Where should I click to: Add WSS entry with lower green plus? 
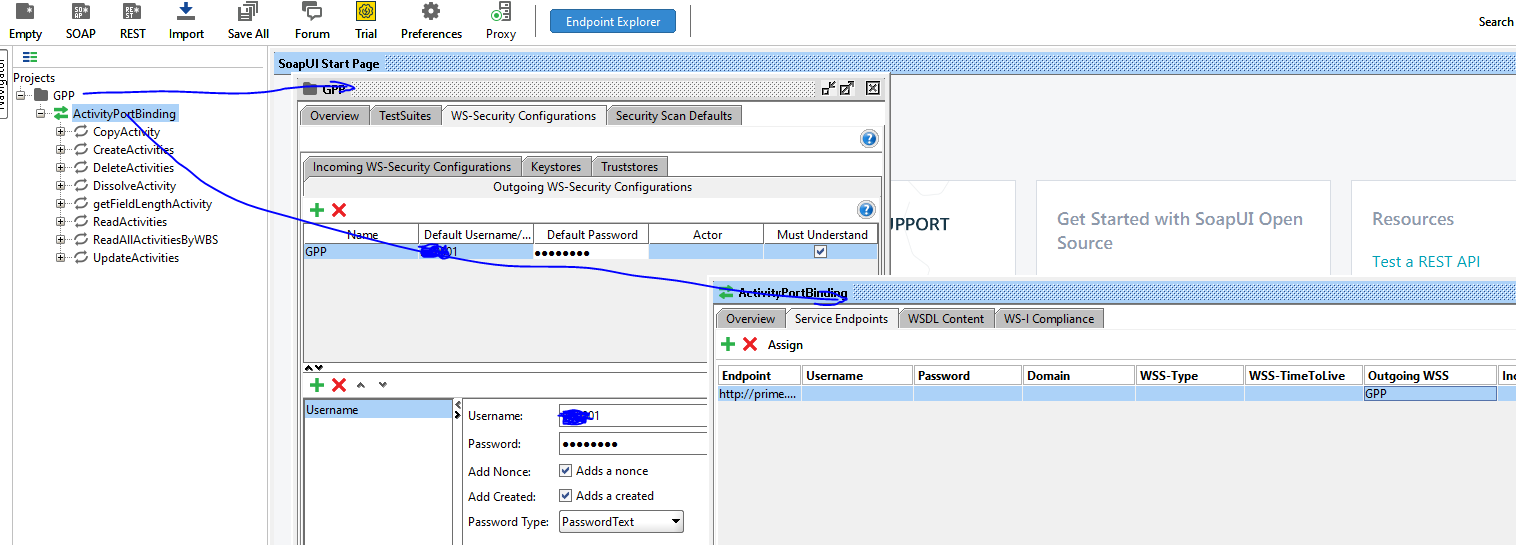click(317, 385)
